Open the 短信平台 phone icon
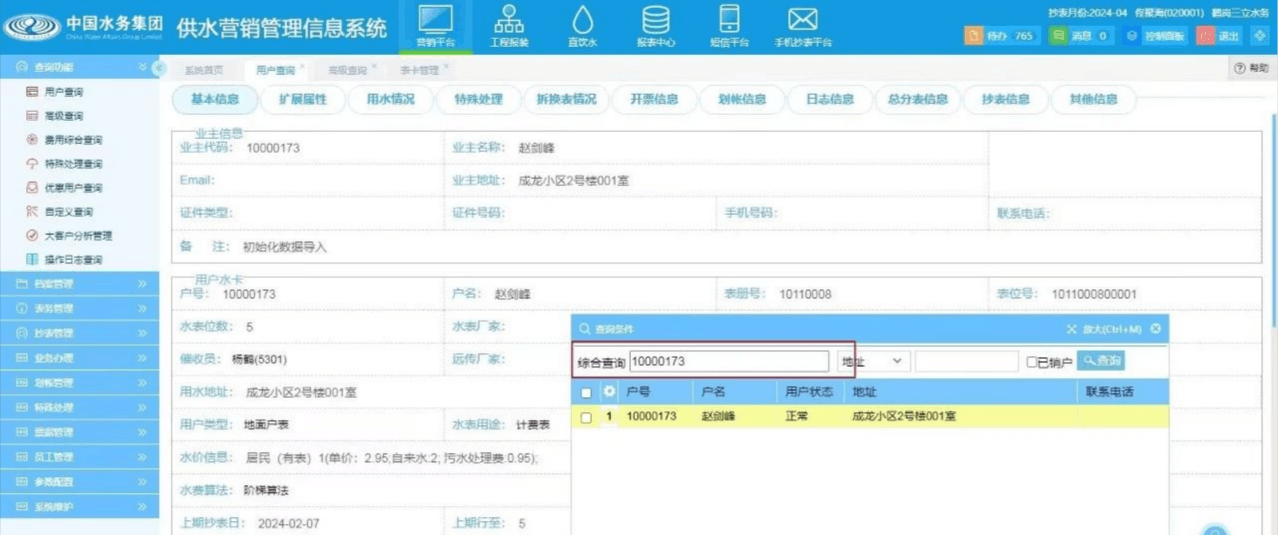The image size is (1278, 535). click(729, 25)
